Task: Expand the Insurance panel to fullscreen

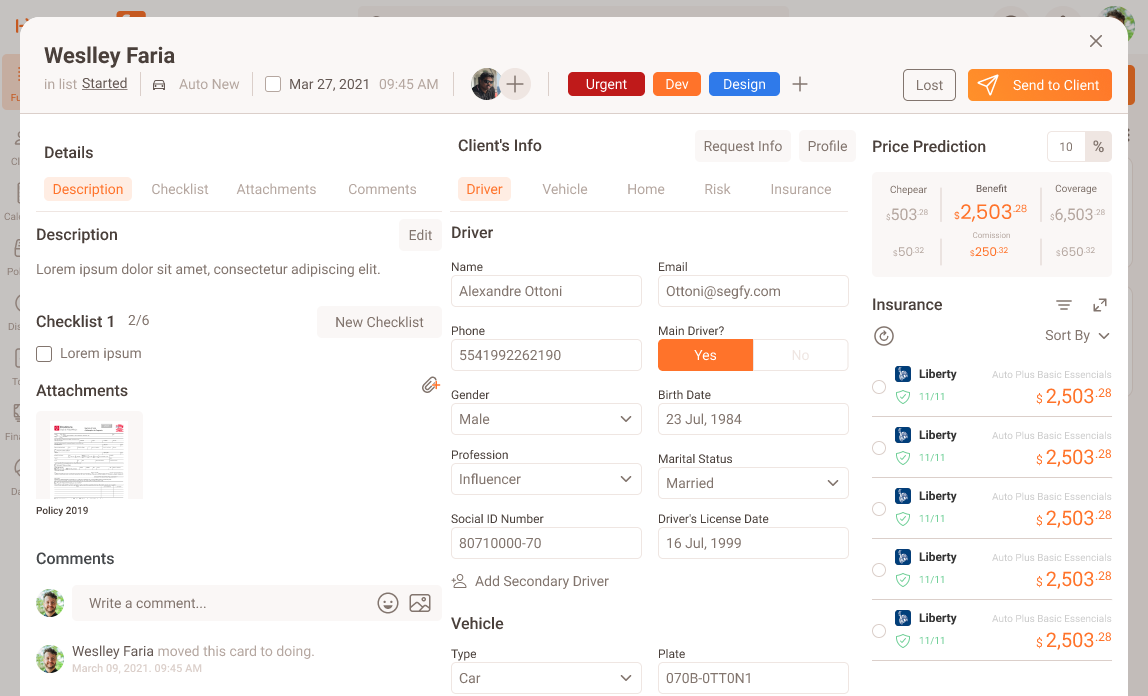Action: tap(1100, 305)
